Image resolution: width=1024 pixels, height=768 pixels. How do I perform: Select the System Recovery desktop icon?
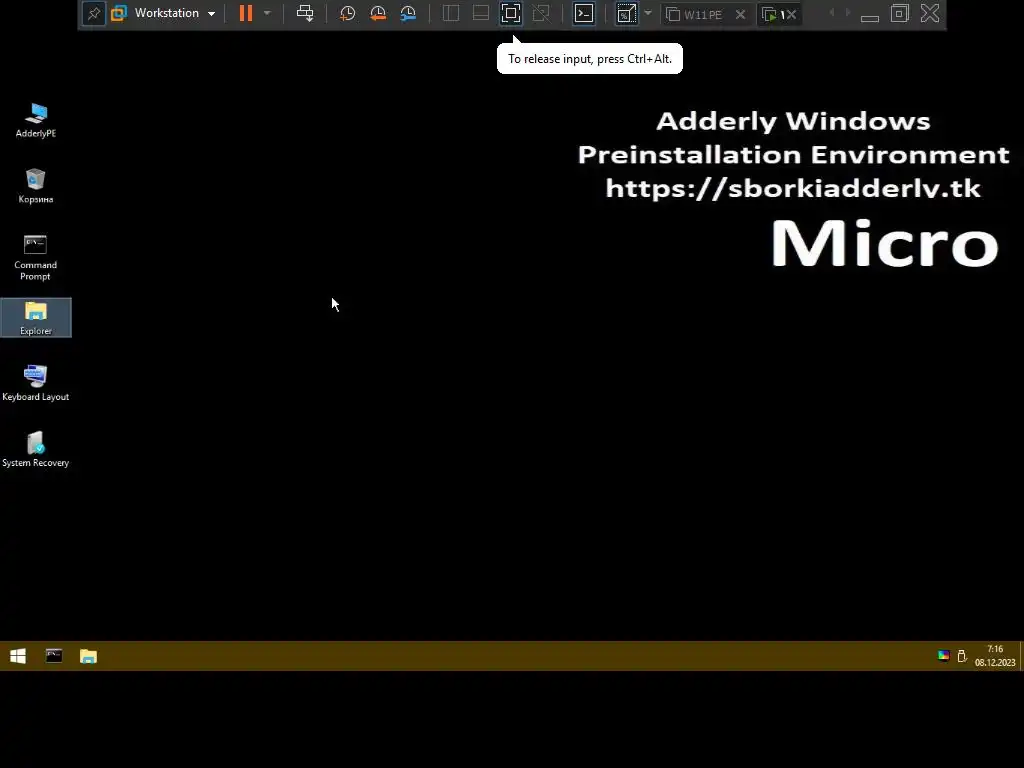point(36,449)
